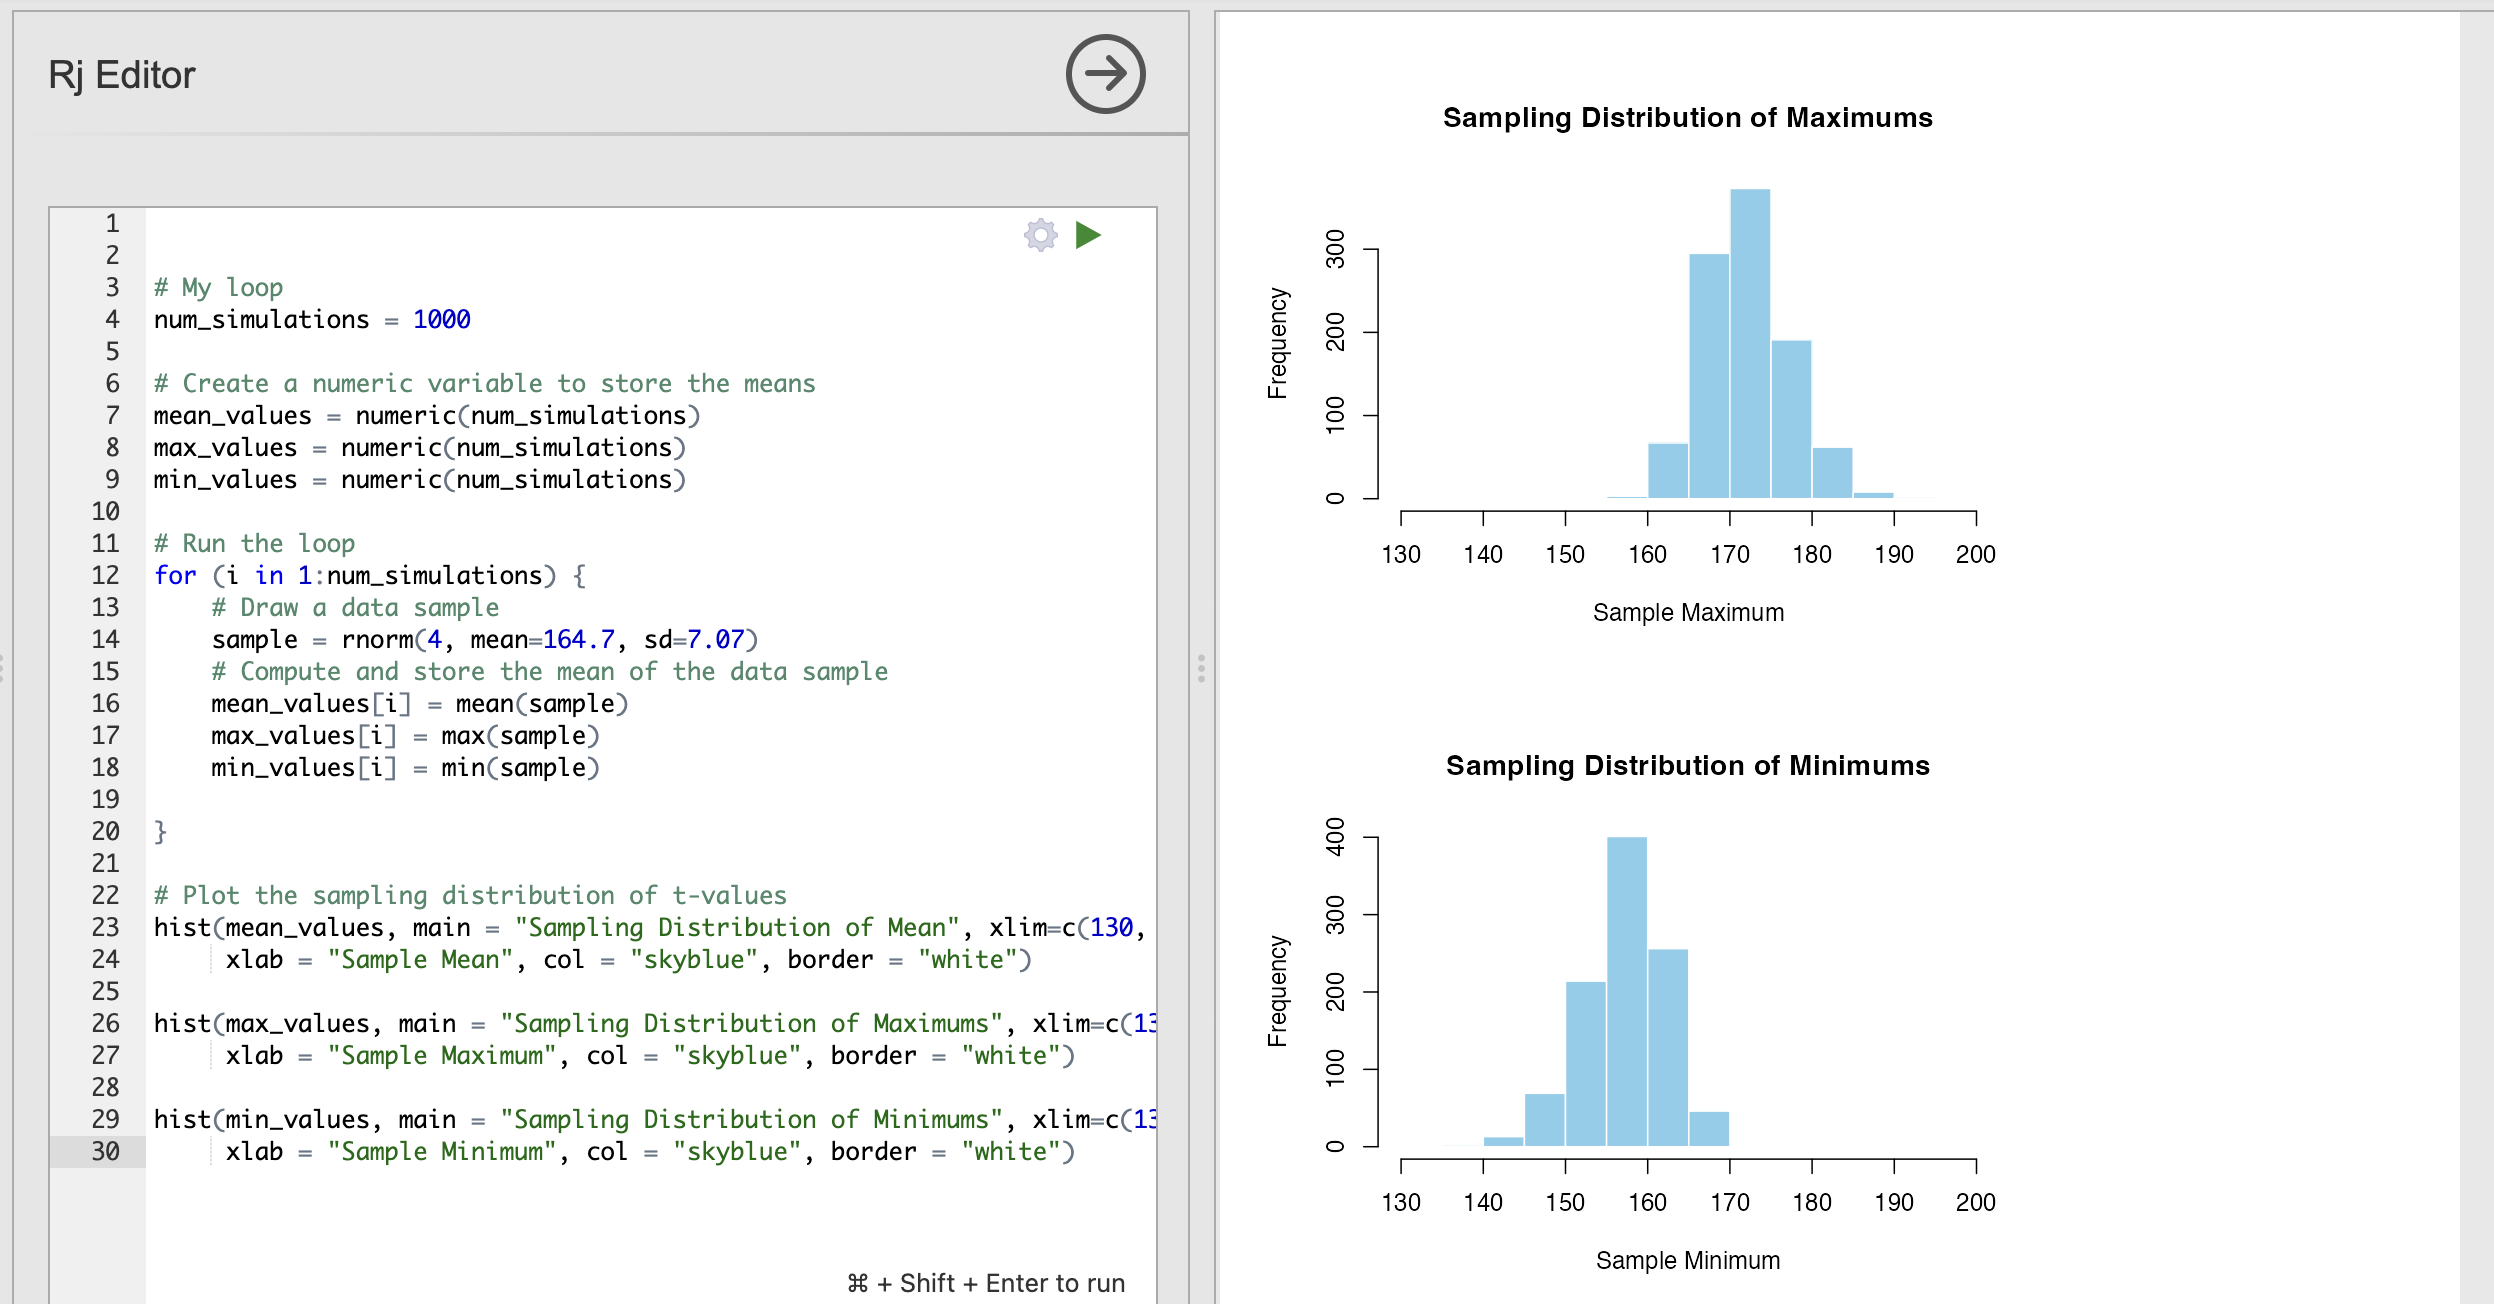Image resolution: width=2494 pixels, height=1304 pixels.
Task: Click the 'mean_values[i] = mean(sample)' line
Action: 420,703
